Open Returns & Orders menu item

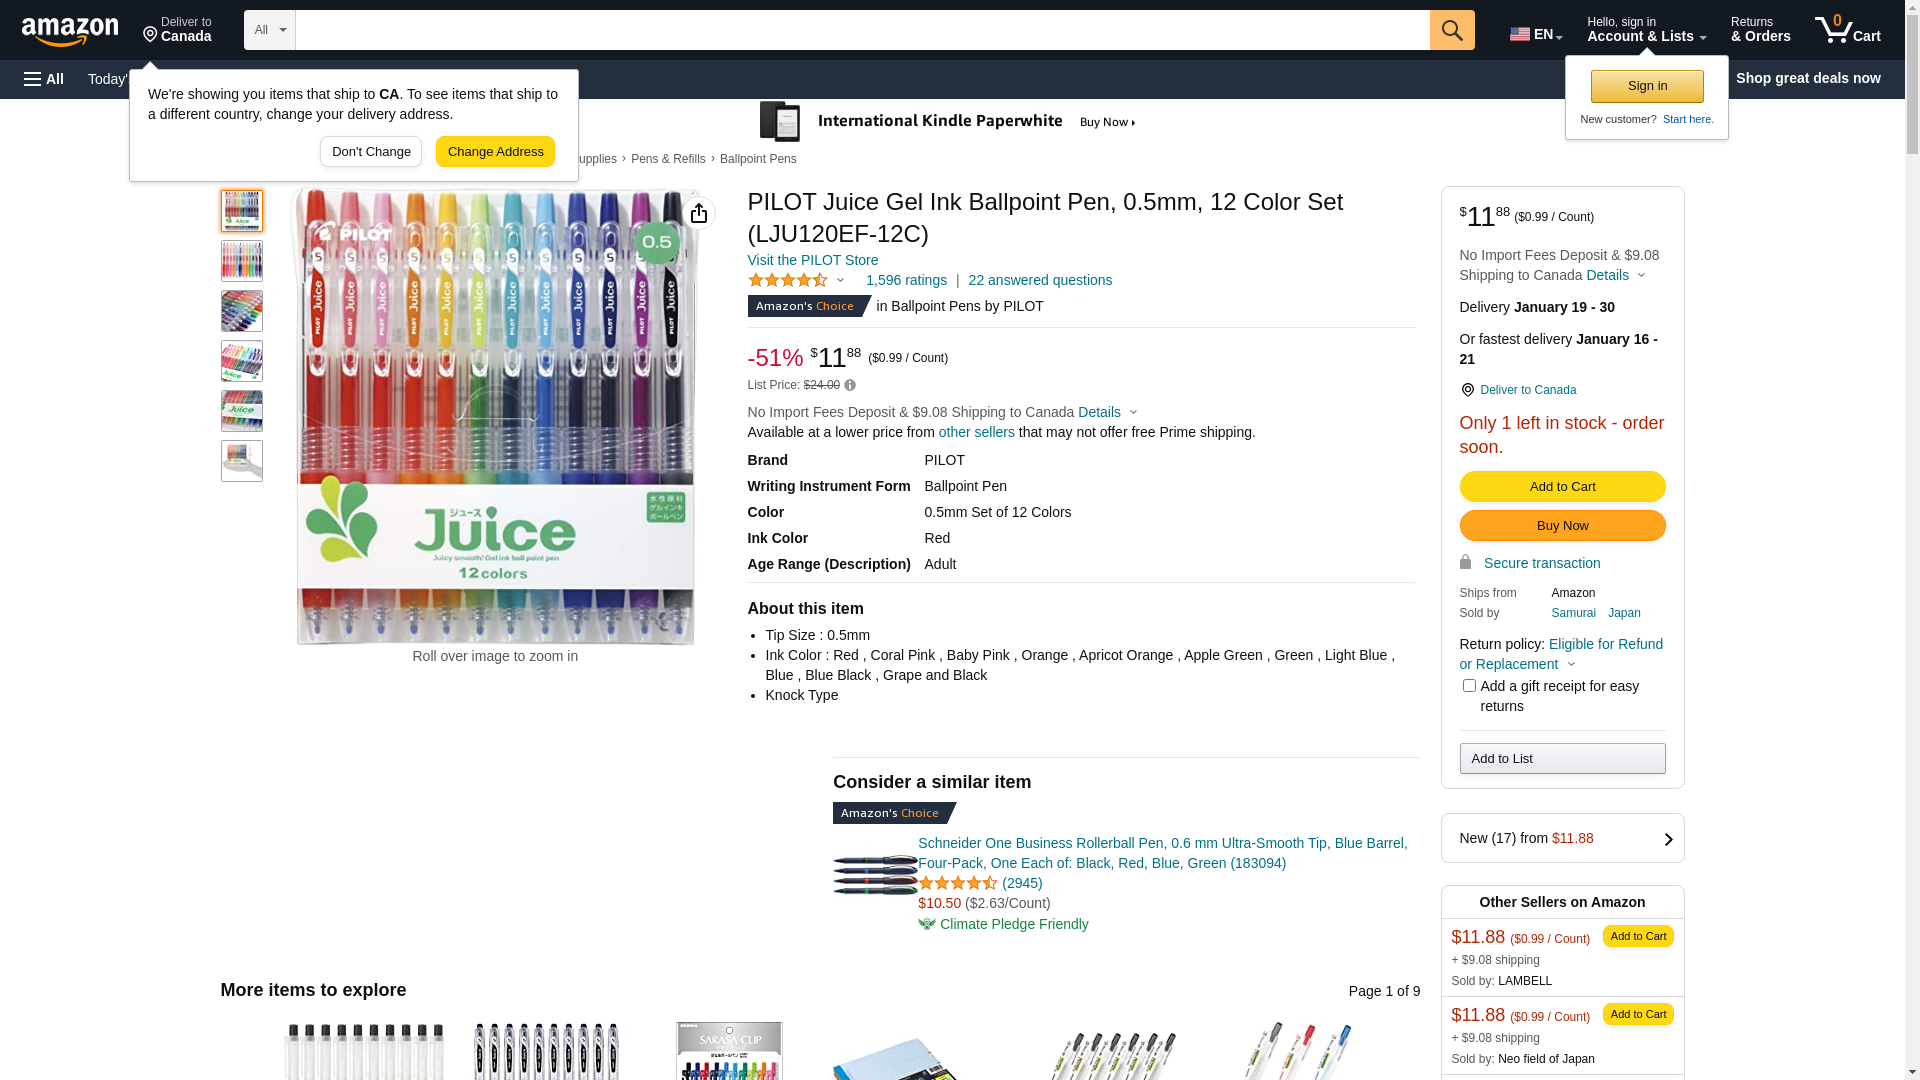tap(1760, 30)
